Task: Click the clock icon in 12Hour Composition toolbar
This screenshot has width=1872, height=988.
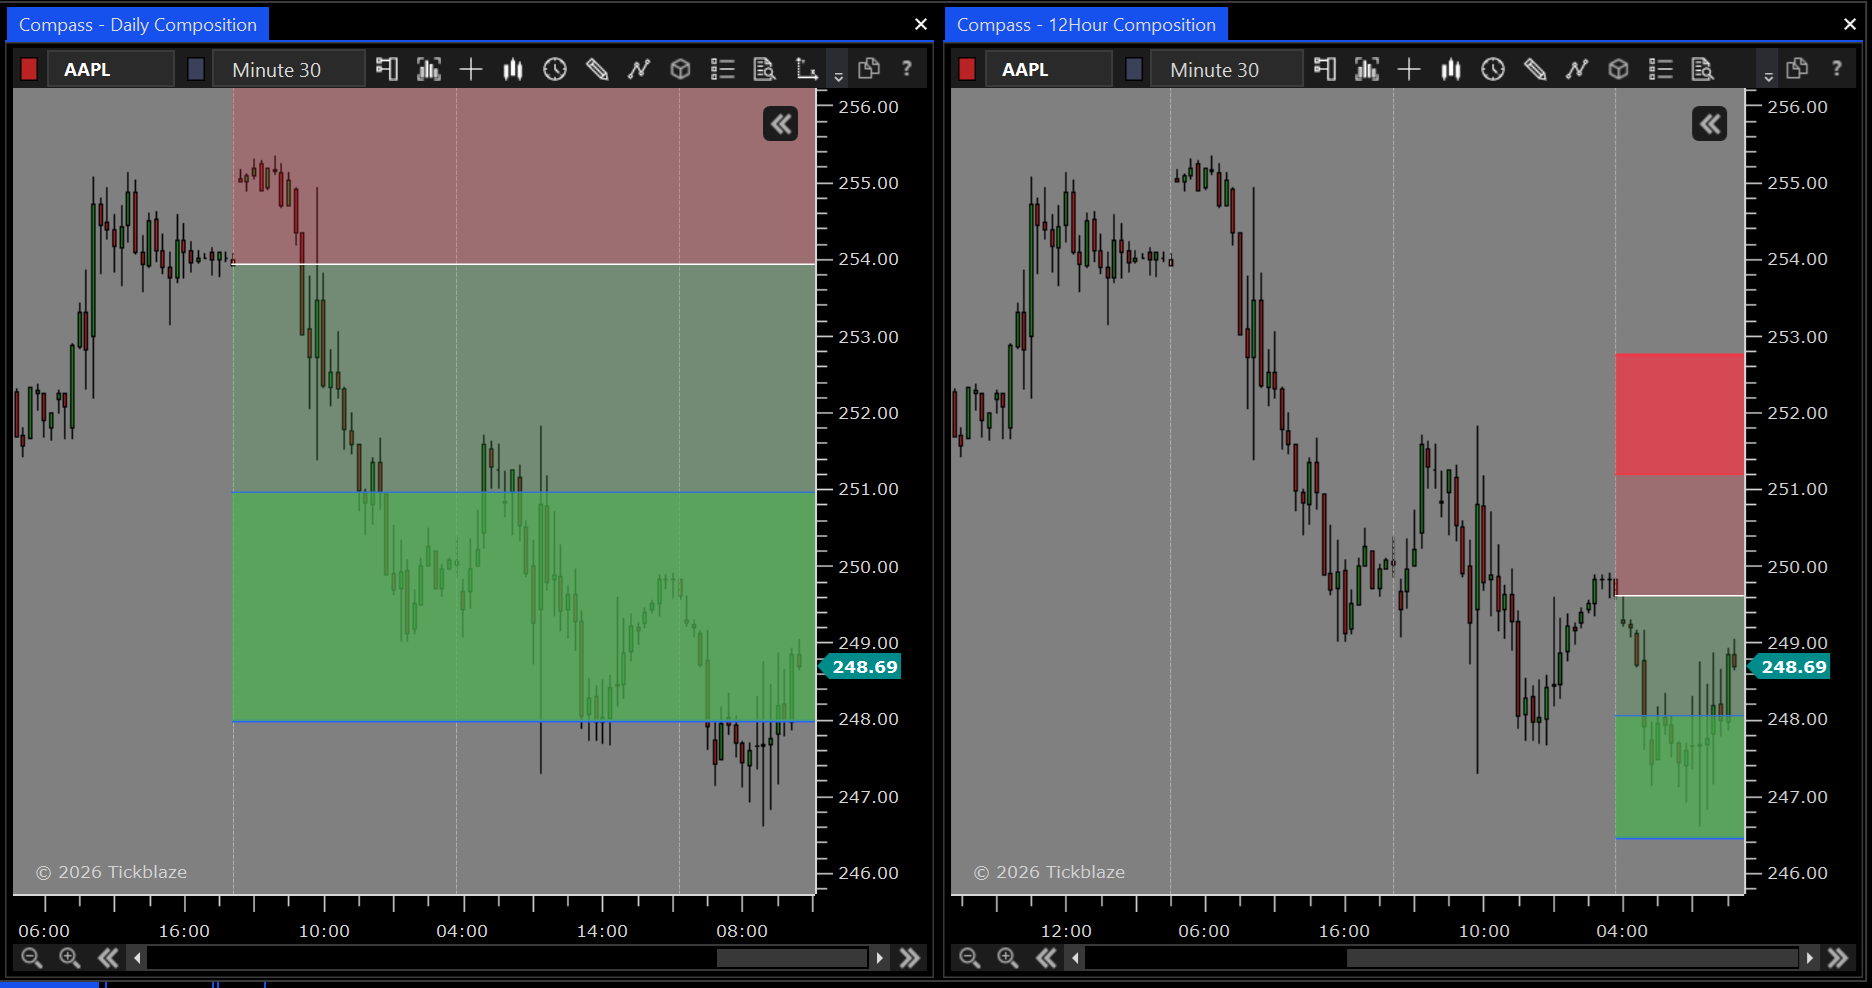Action: coord(1493,69)
